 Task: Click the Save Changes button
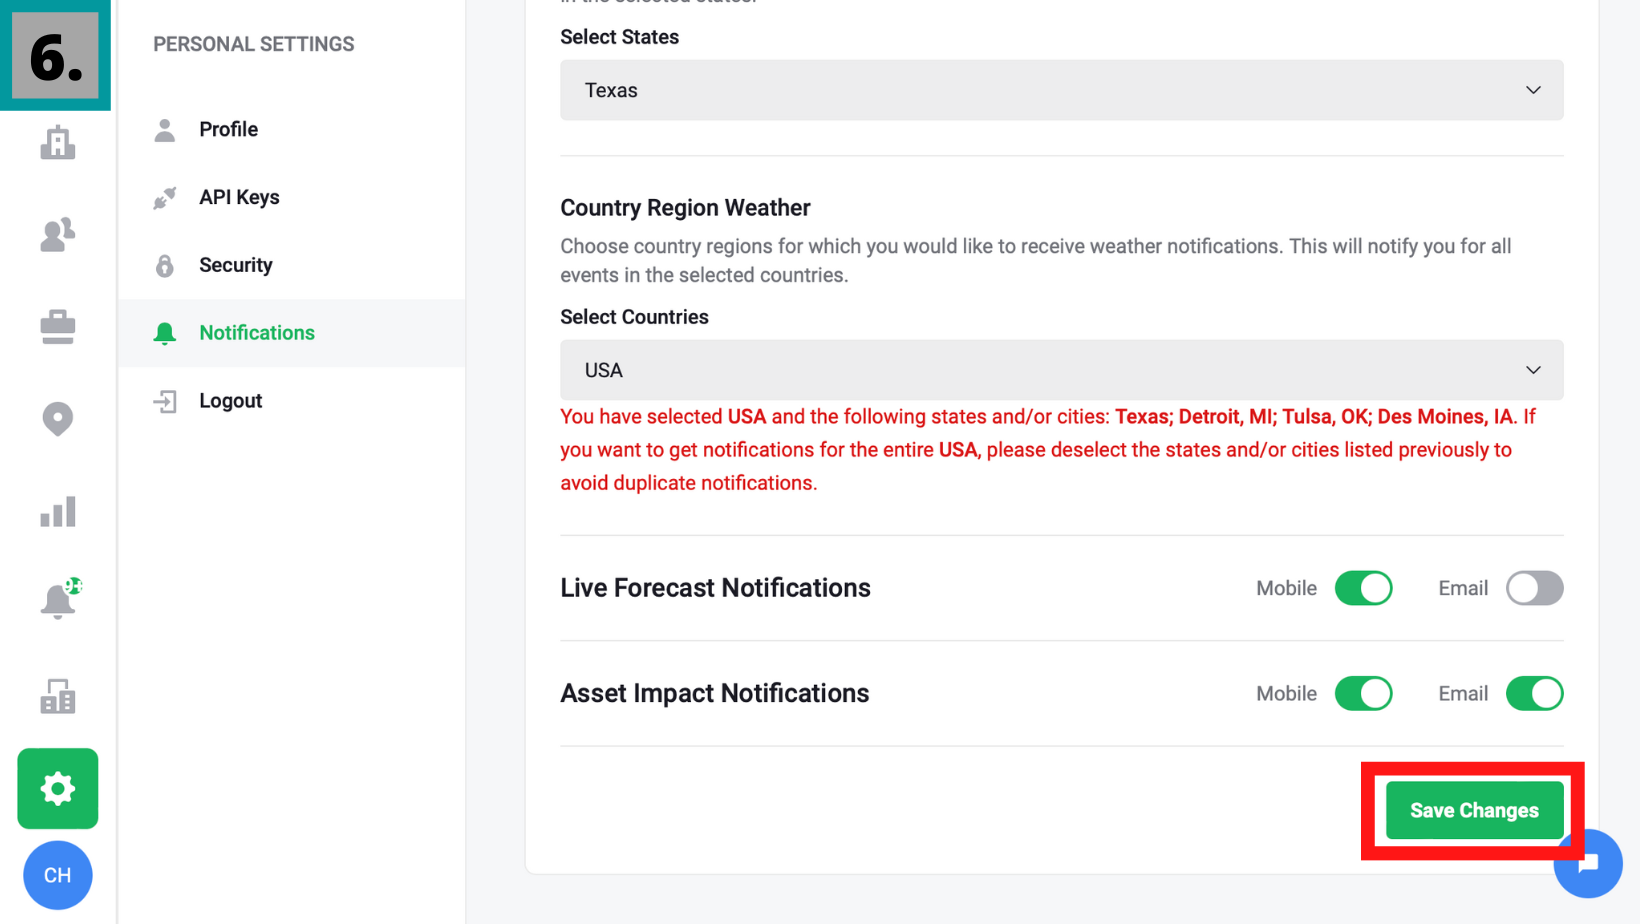(x=1473, y=811)
